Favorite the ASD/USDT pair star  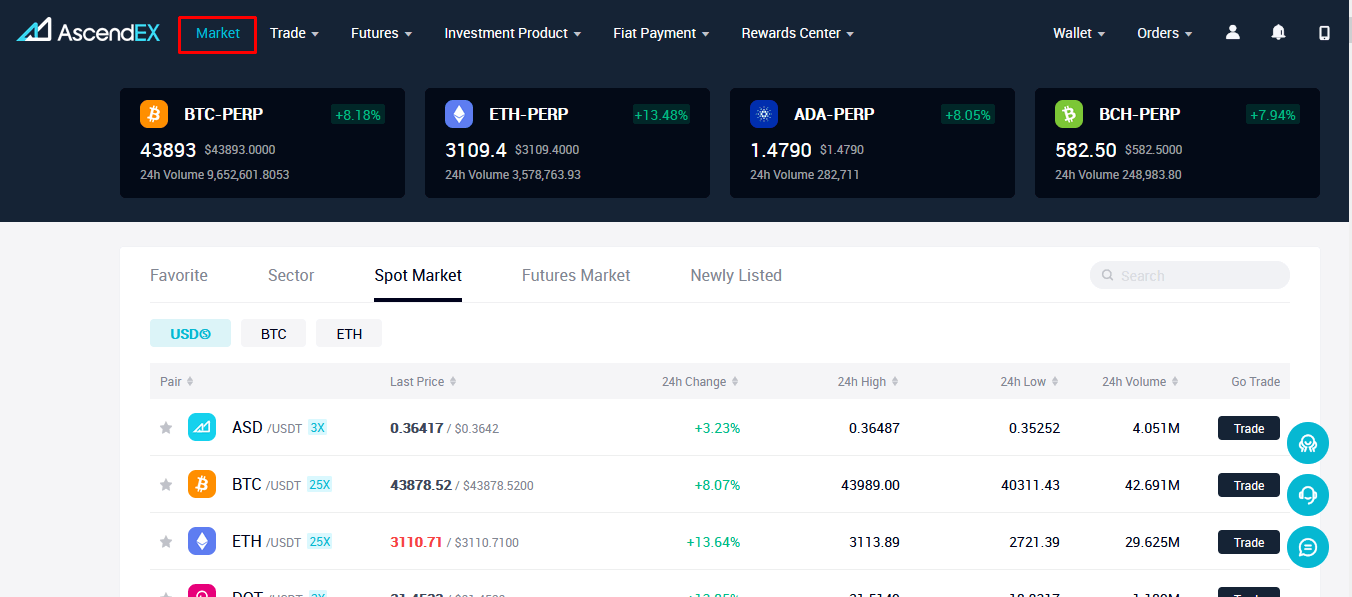coord(166,428)
